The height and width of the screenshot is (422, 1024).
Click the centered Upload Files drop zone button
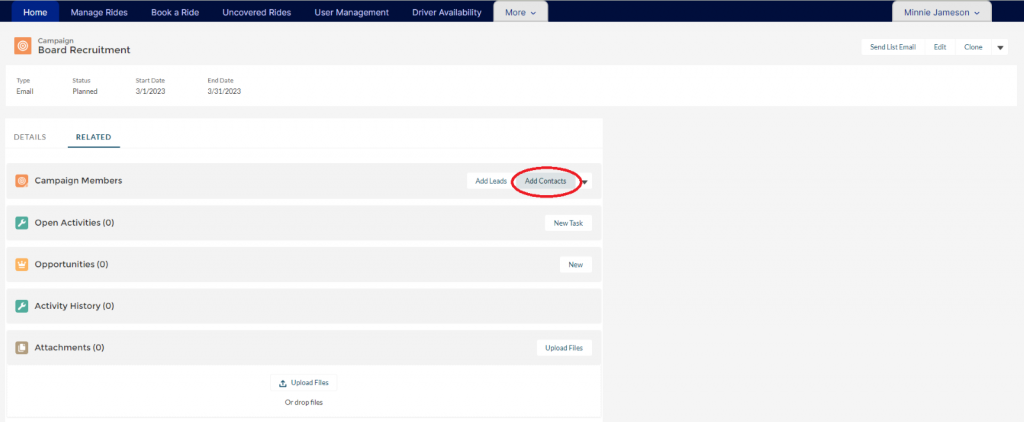[303, 383]
